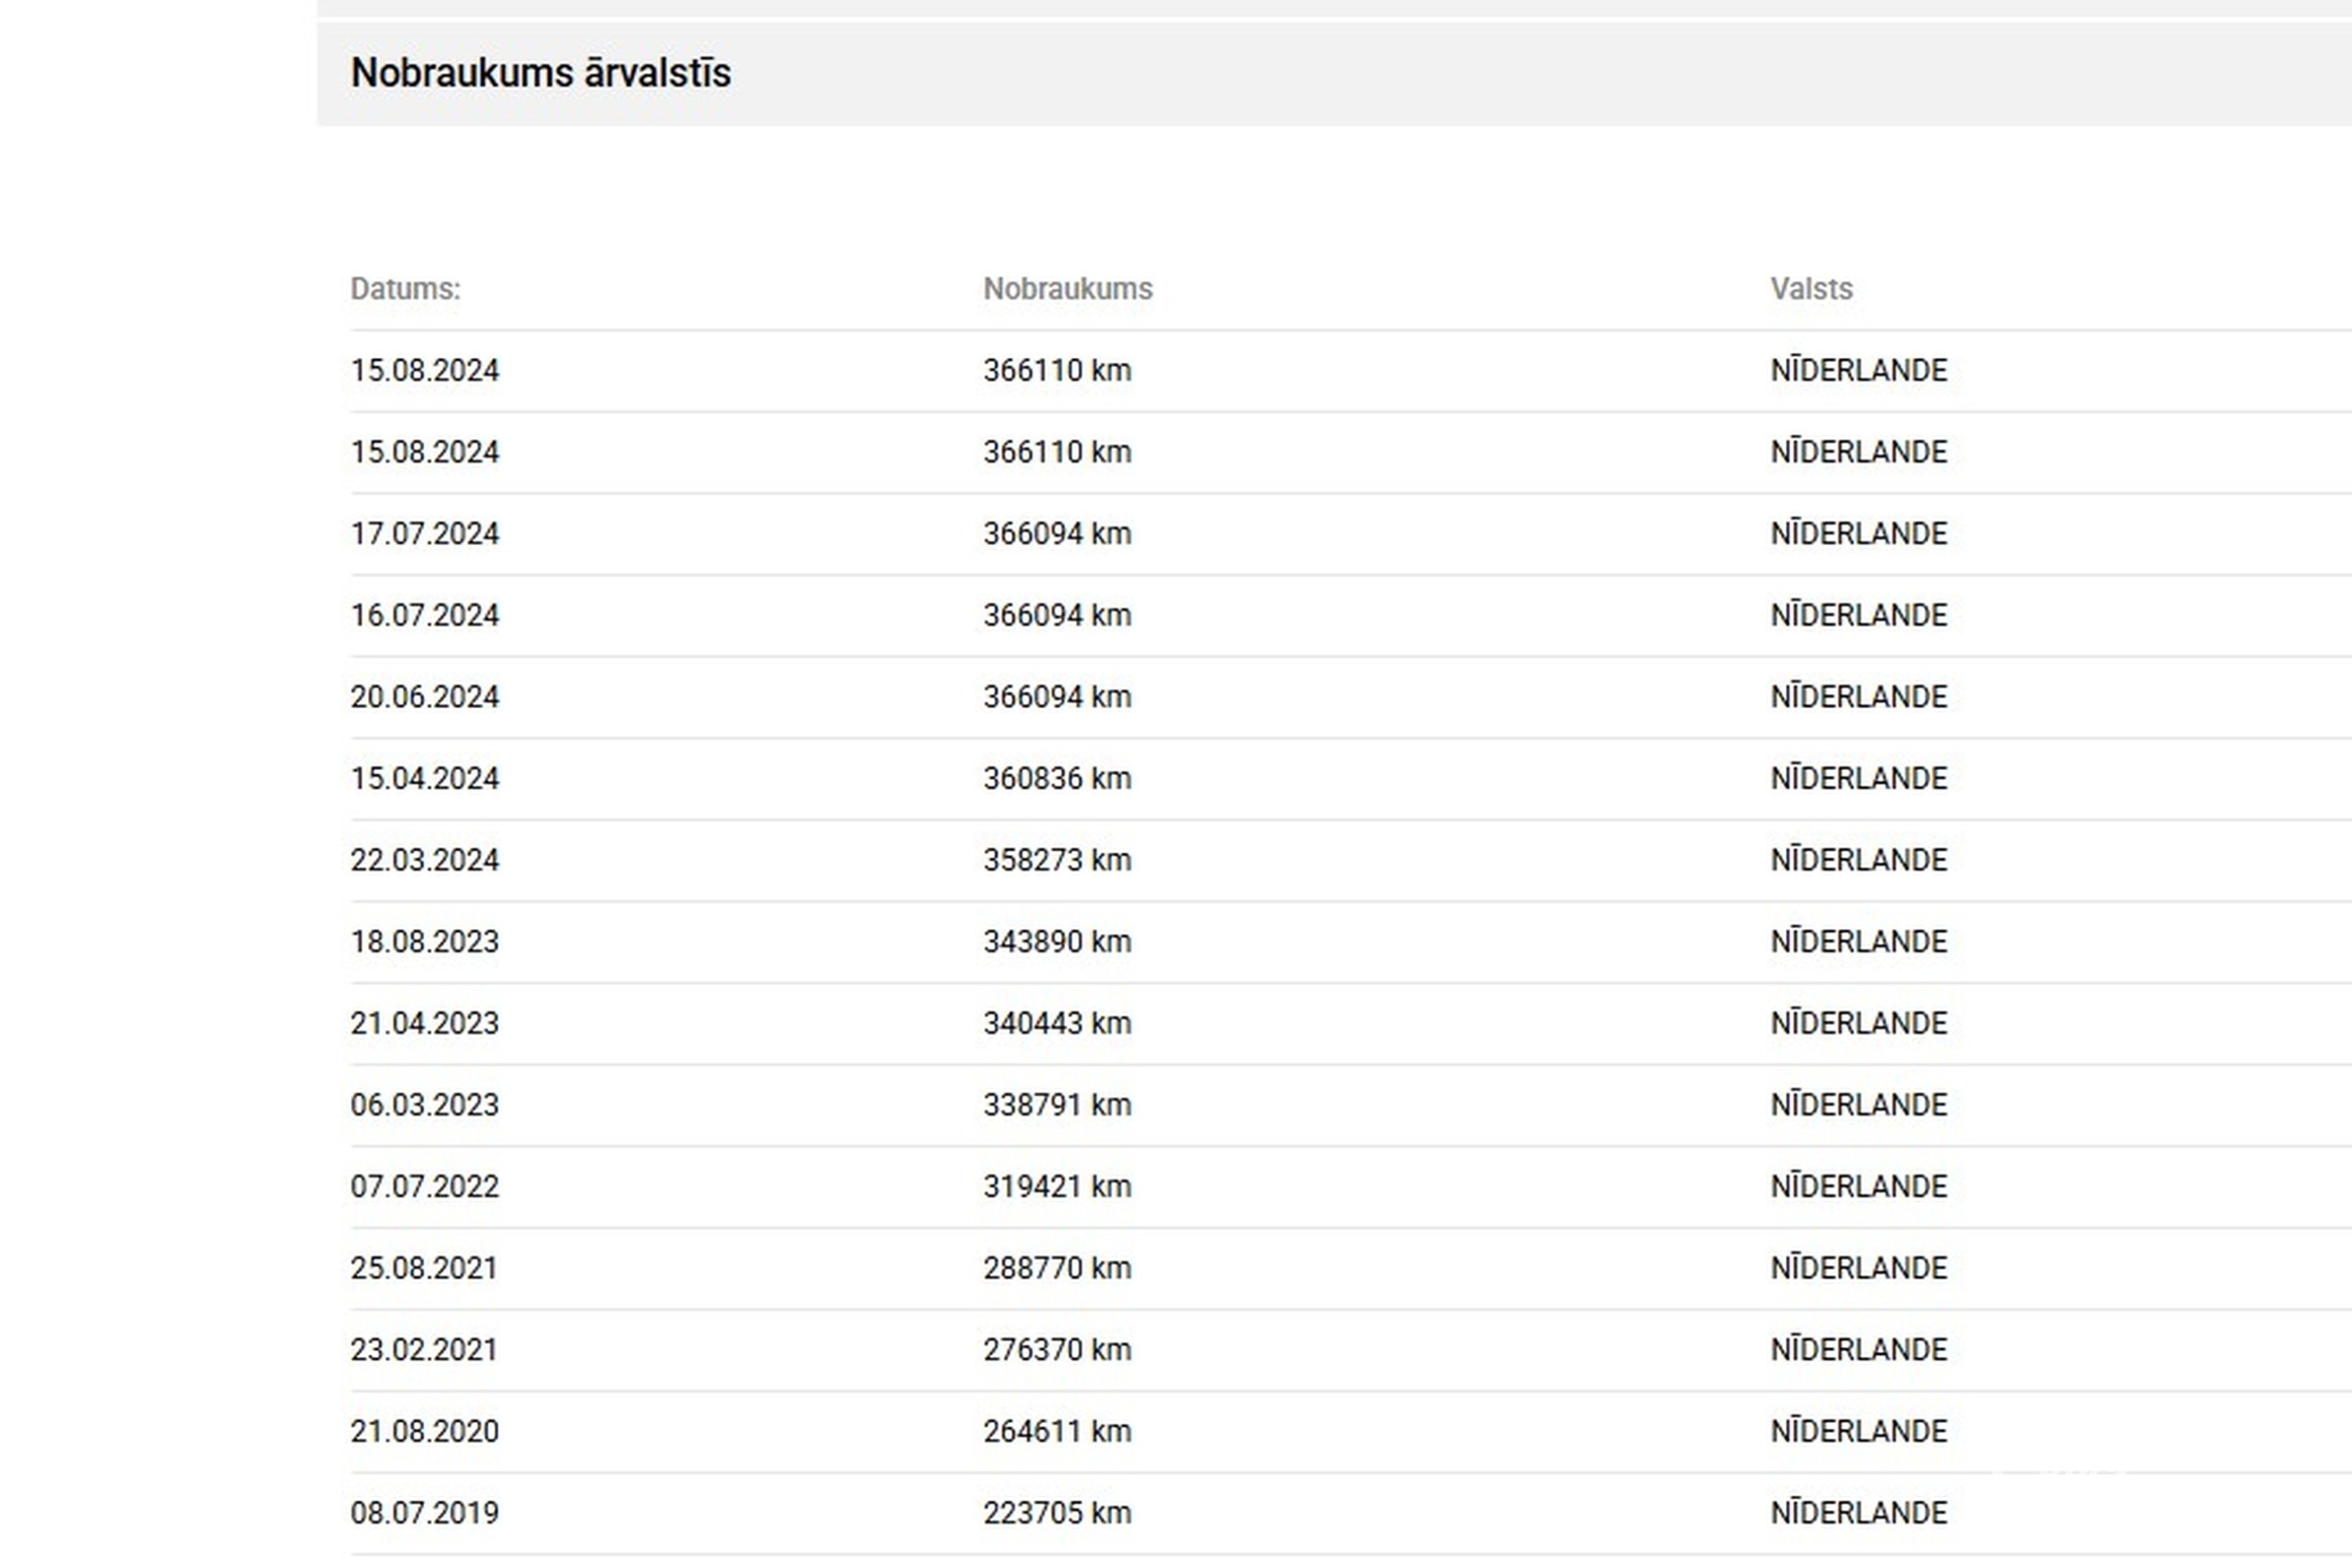2352x1568 pixels.
Task: Click the 25.08.2021 date entry
Action: pos(424,1269)
